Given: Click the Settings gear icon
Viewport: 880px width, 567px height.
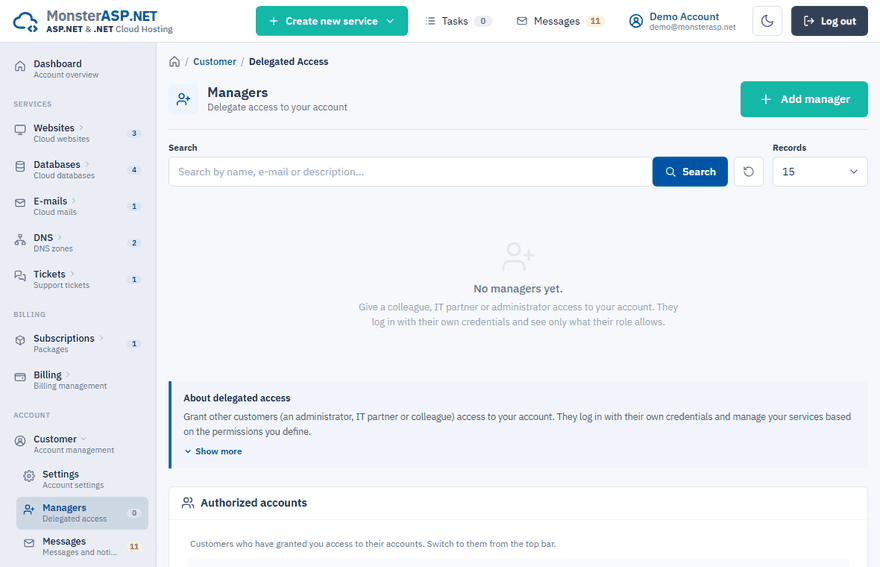Looking at the screenshot, I should tap(29, 476).
